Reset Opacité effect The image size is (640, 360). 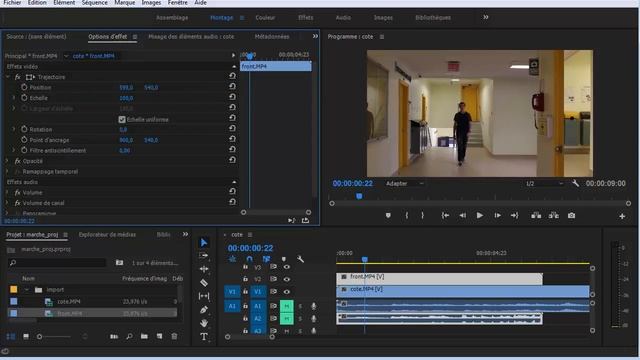[232, 160]
